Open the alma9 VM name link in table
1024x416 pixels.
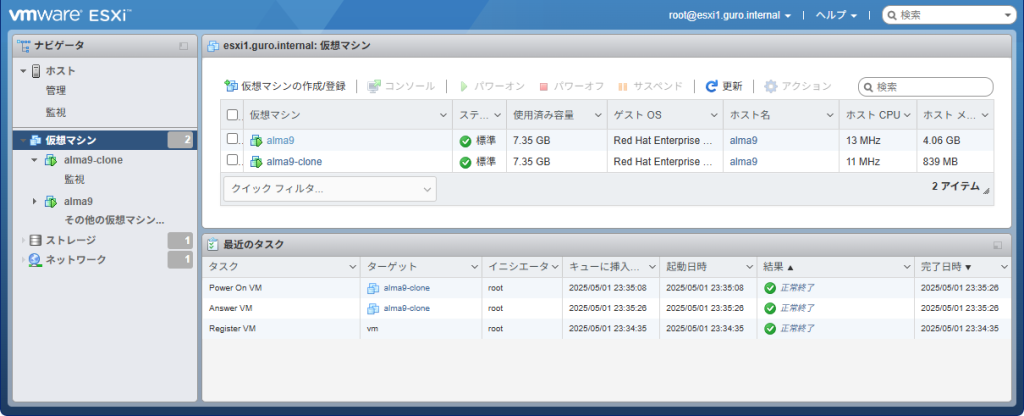pyautogui.click(x=280, y=140)
